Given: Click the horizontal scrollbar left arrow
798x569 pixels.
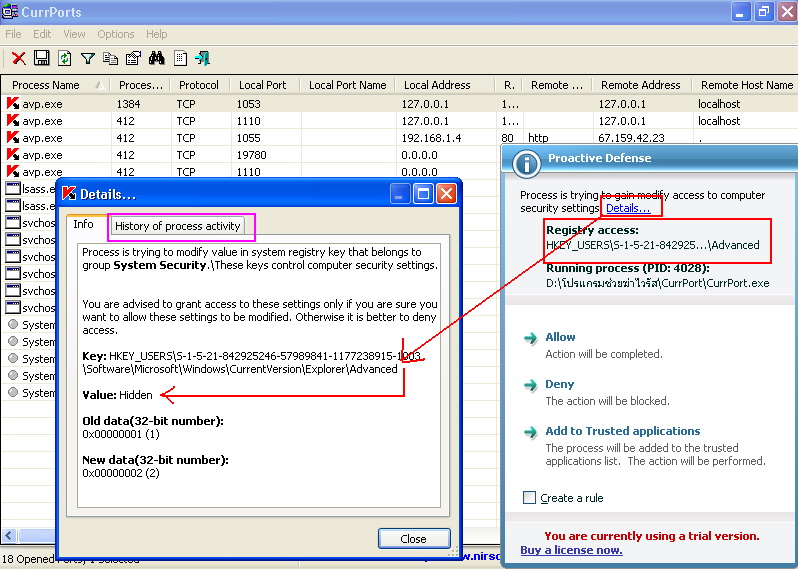Looking at the screenshot, I should tap(9, 535).
